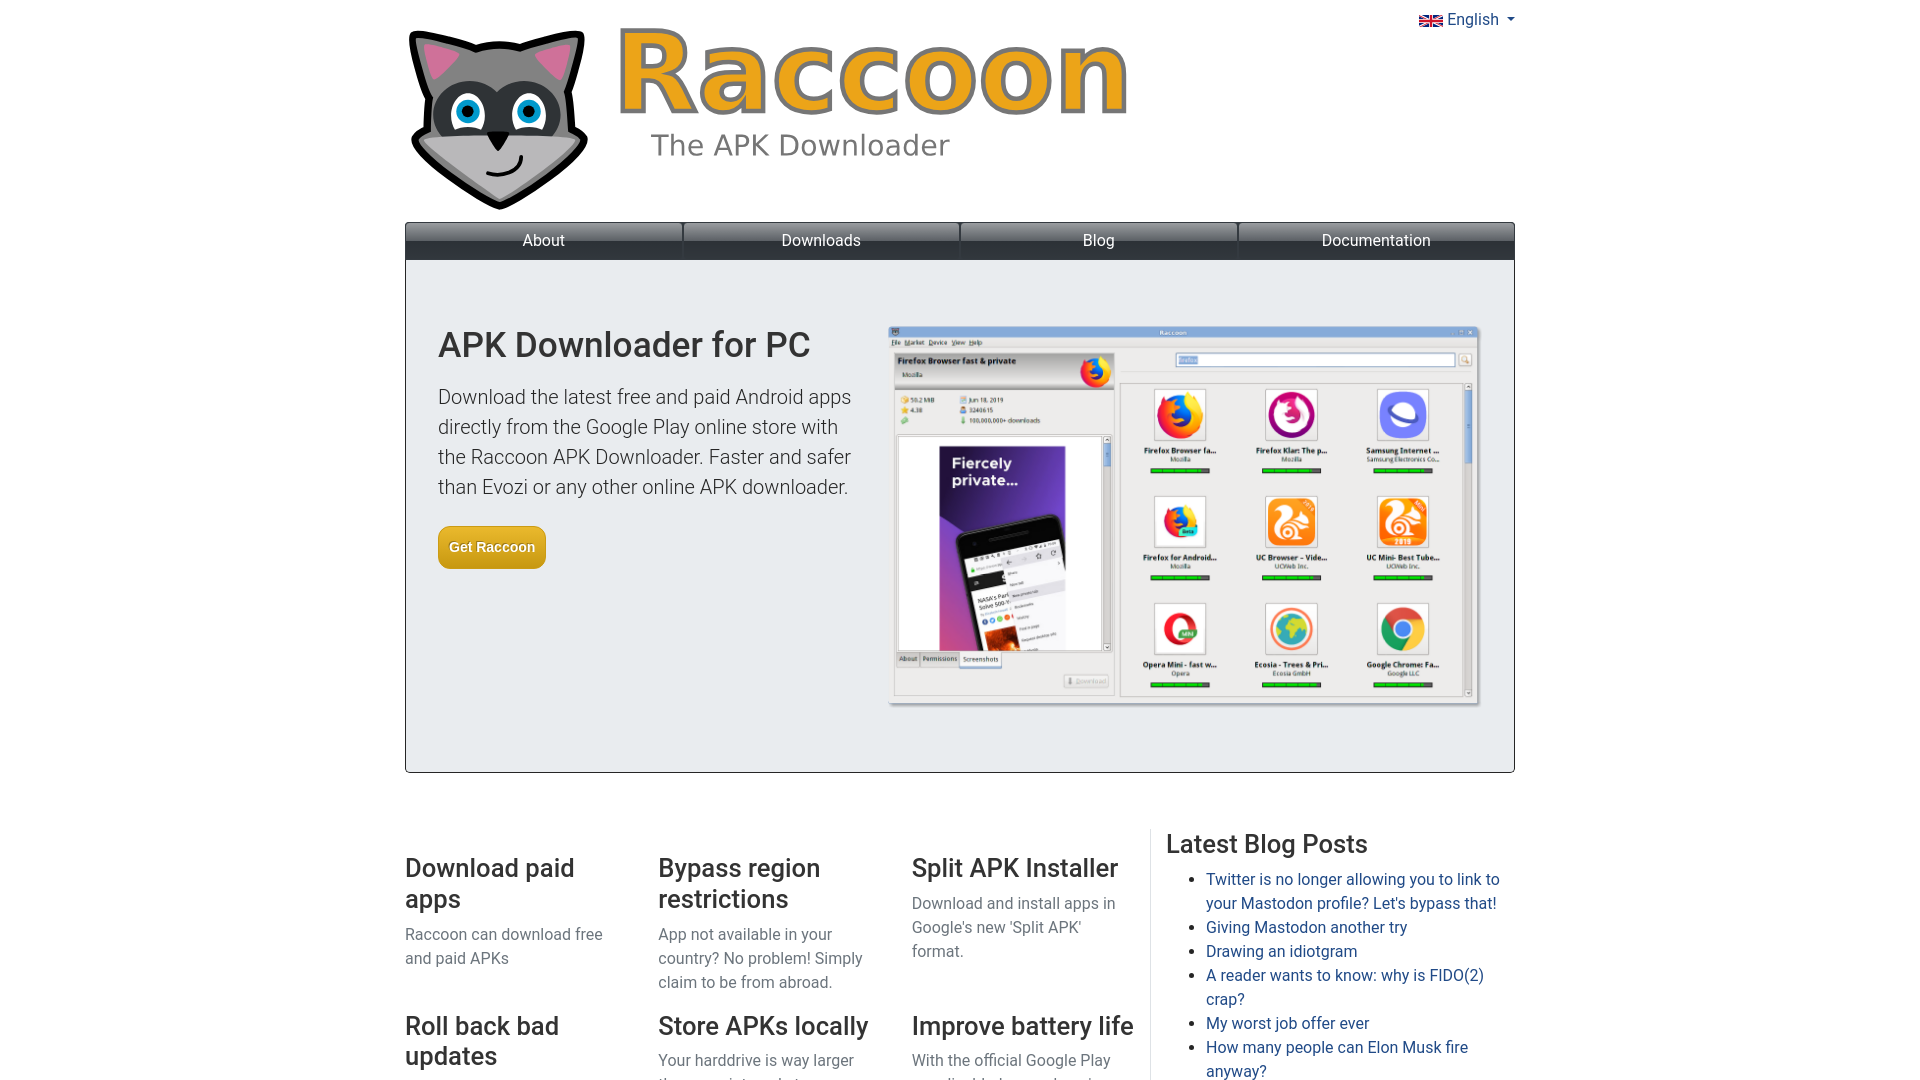Click the 'Roll back bad updates' heading
This screenshot has width=1920, height=1080.
(482, 1041)
